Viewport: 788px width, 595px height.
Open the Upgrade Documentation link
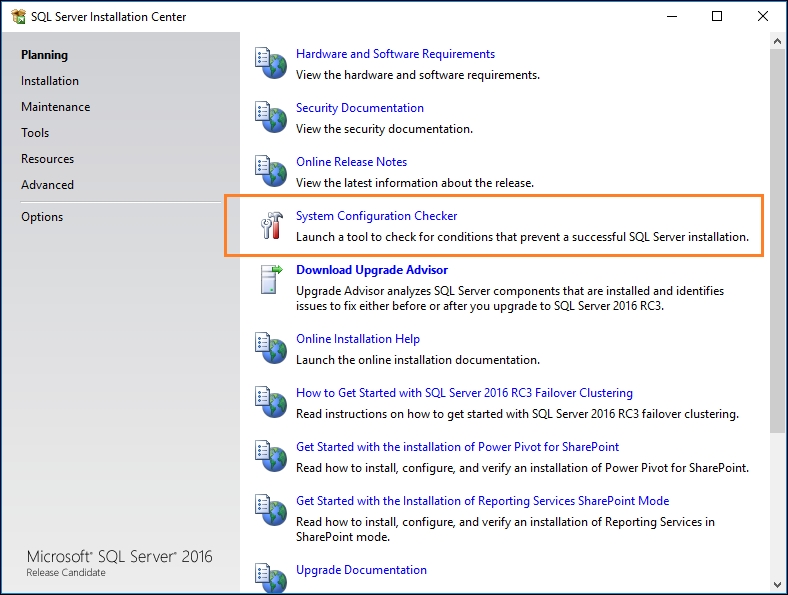tap(361, 570)
